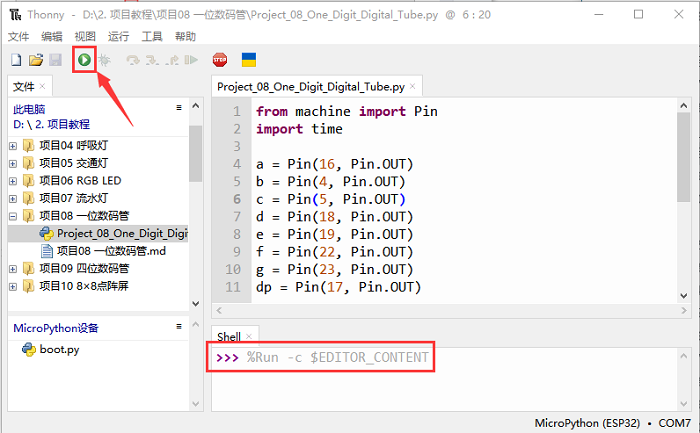
Task: Expand the 项目10 8×8点阵屏 folder
Action: 13,286
